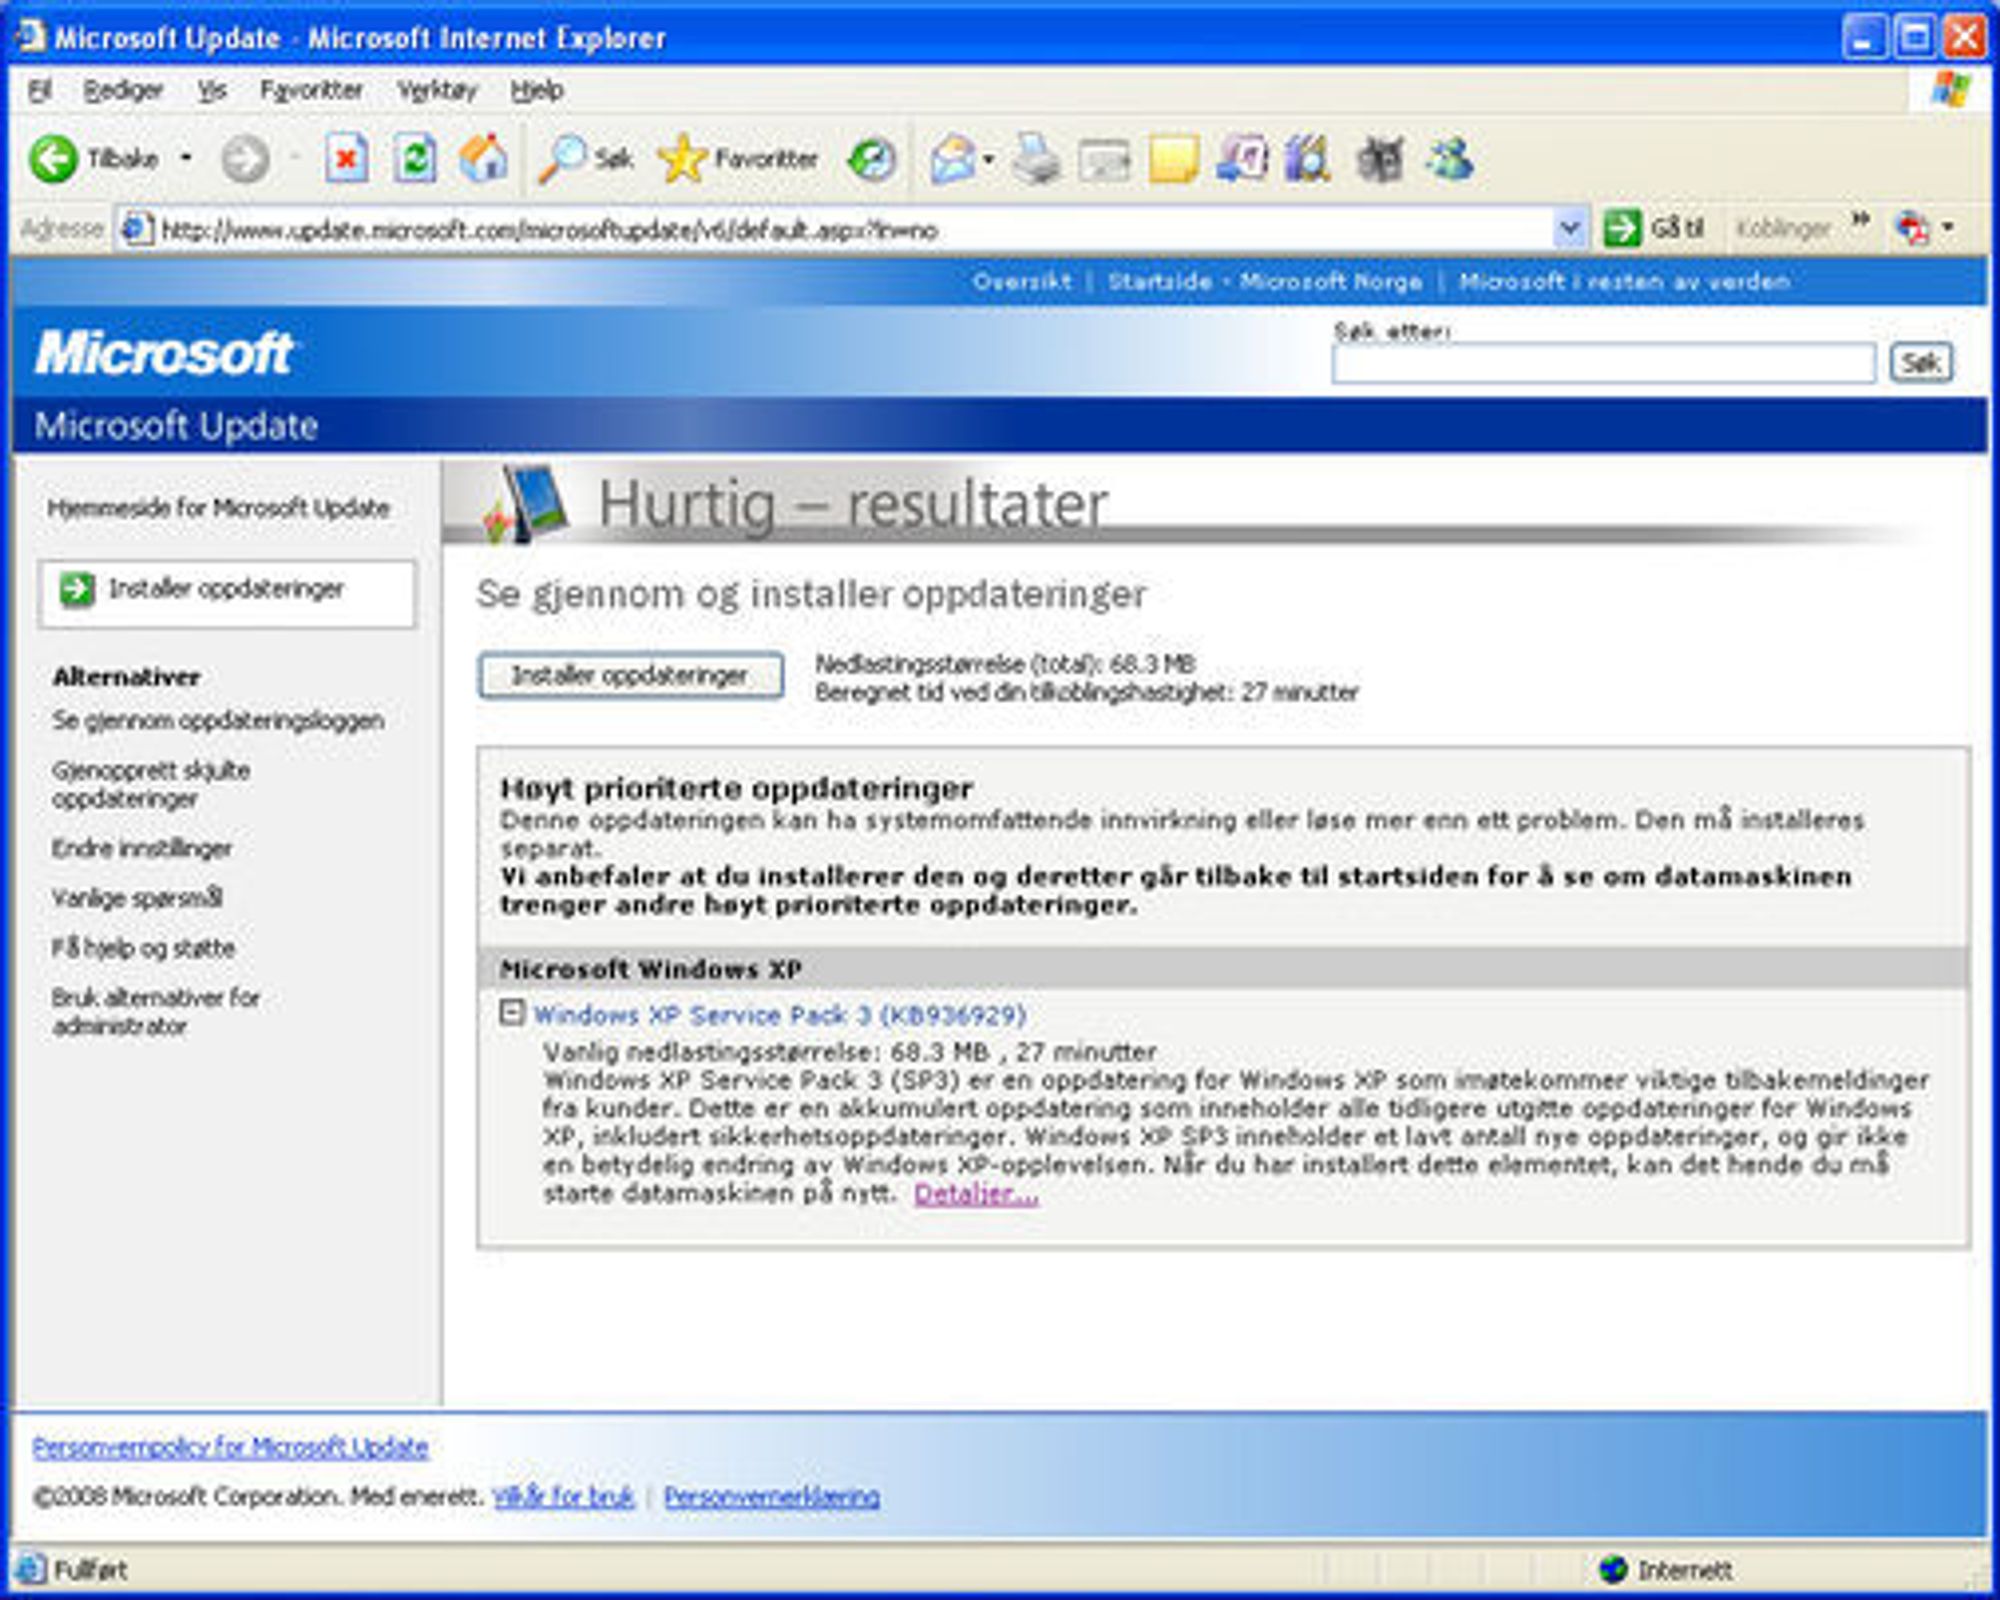This screenshot has height=1600, width=2000.
Task: Expand the Koblinger links chevron
Action: 1861,221
